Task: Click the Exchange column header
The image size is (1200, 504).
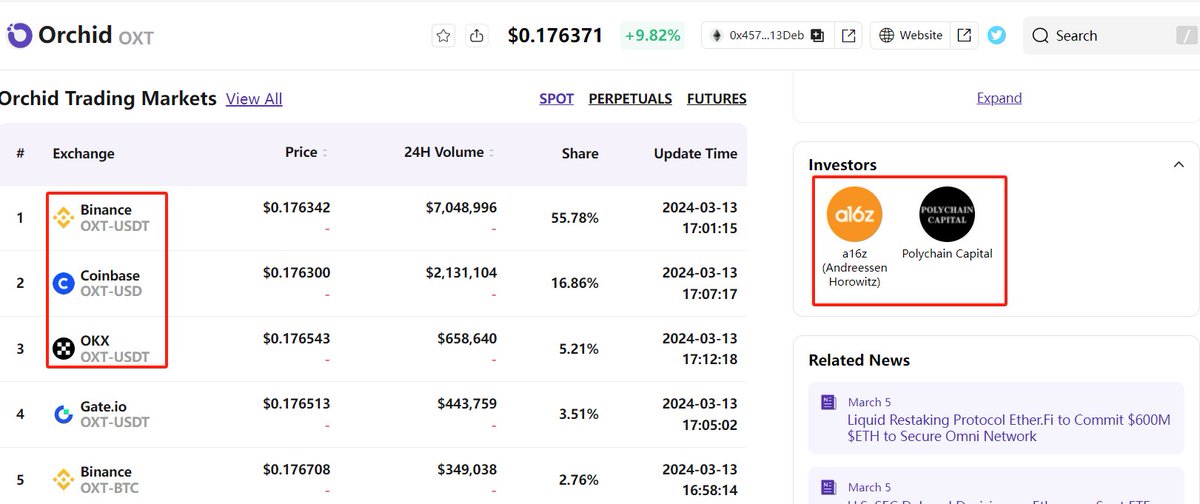Action: 84,154
